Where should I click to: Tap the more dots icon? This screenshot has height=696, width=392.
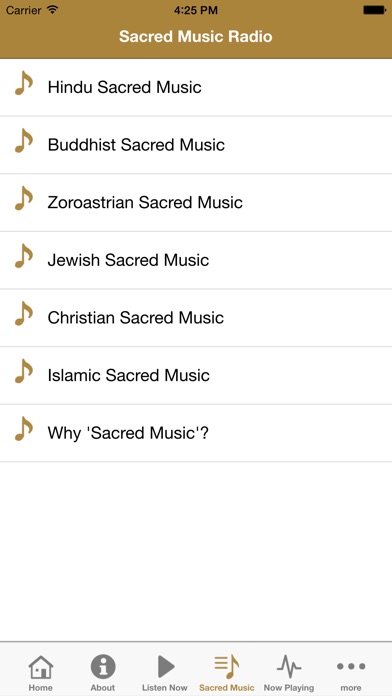(x=351, y=666)
